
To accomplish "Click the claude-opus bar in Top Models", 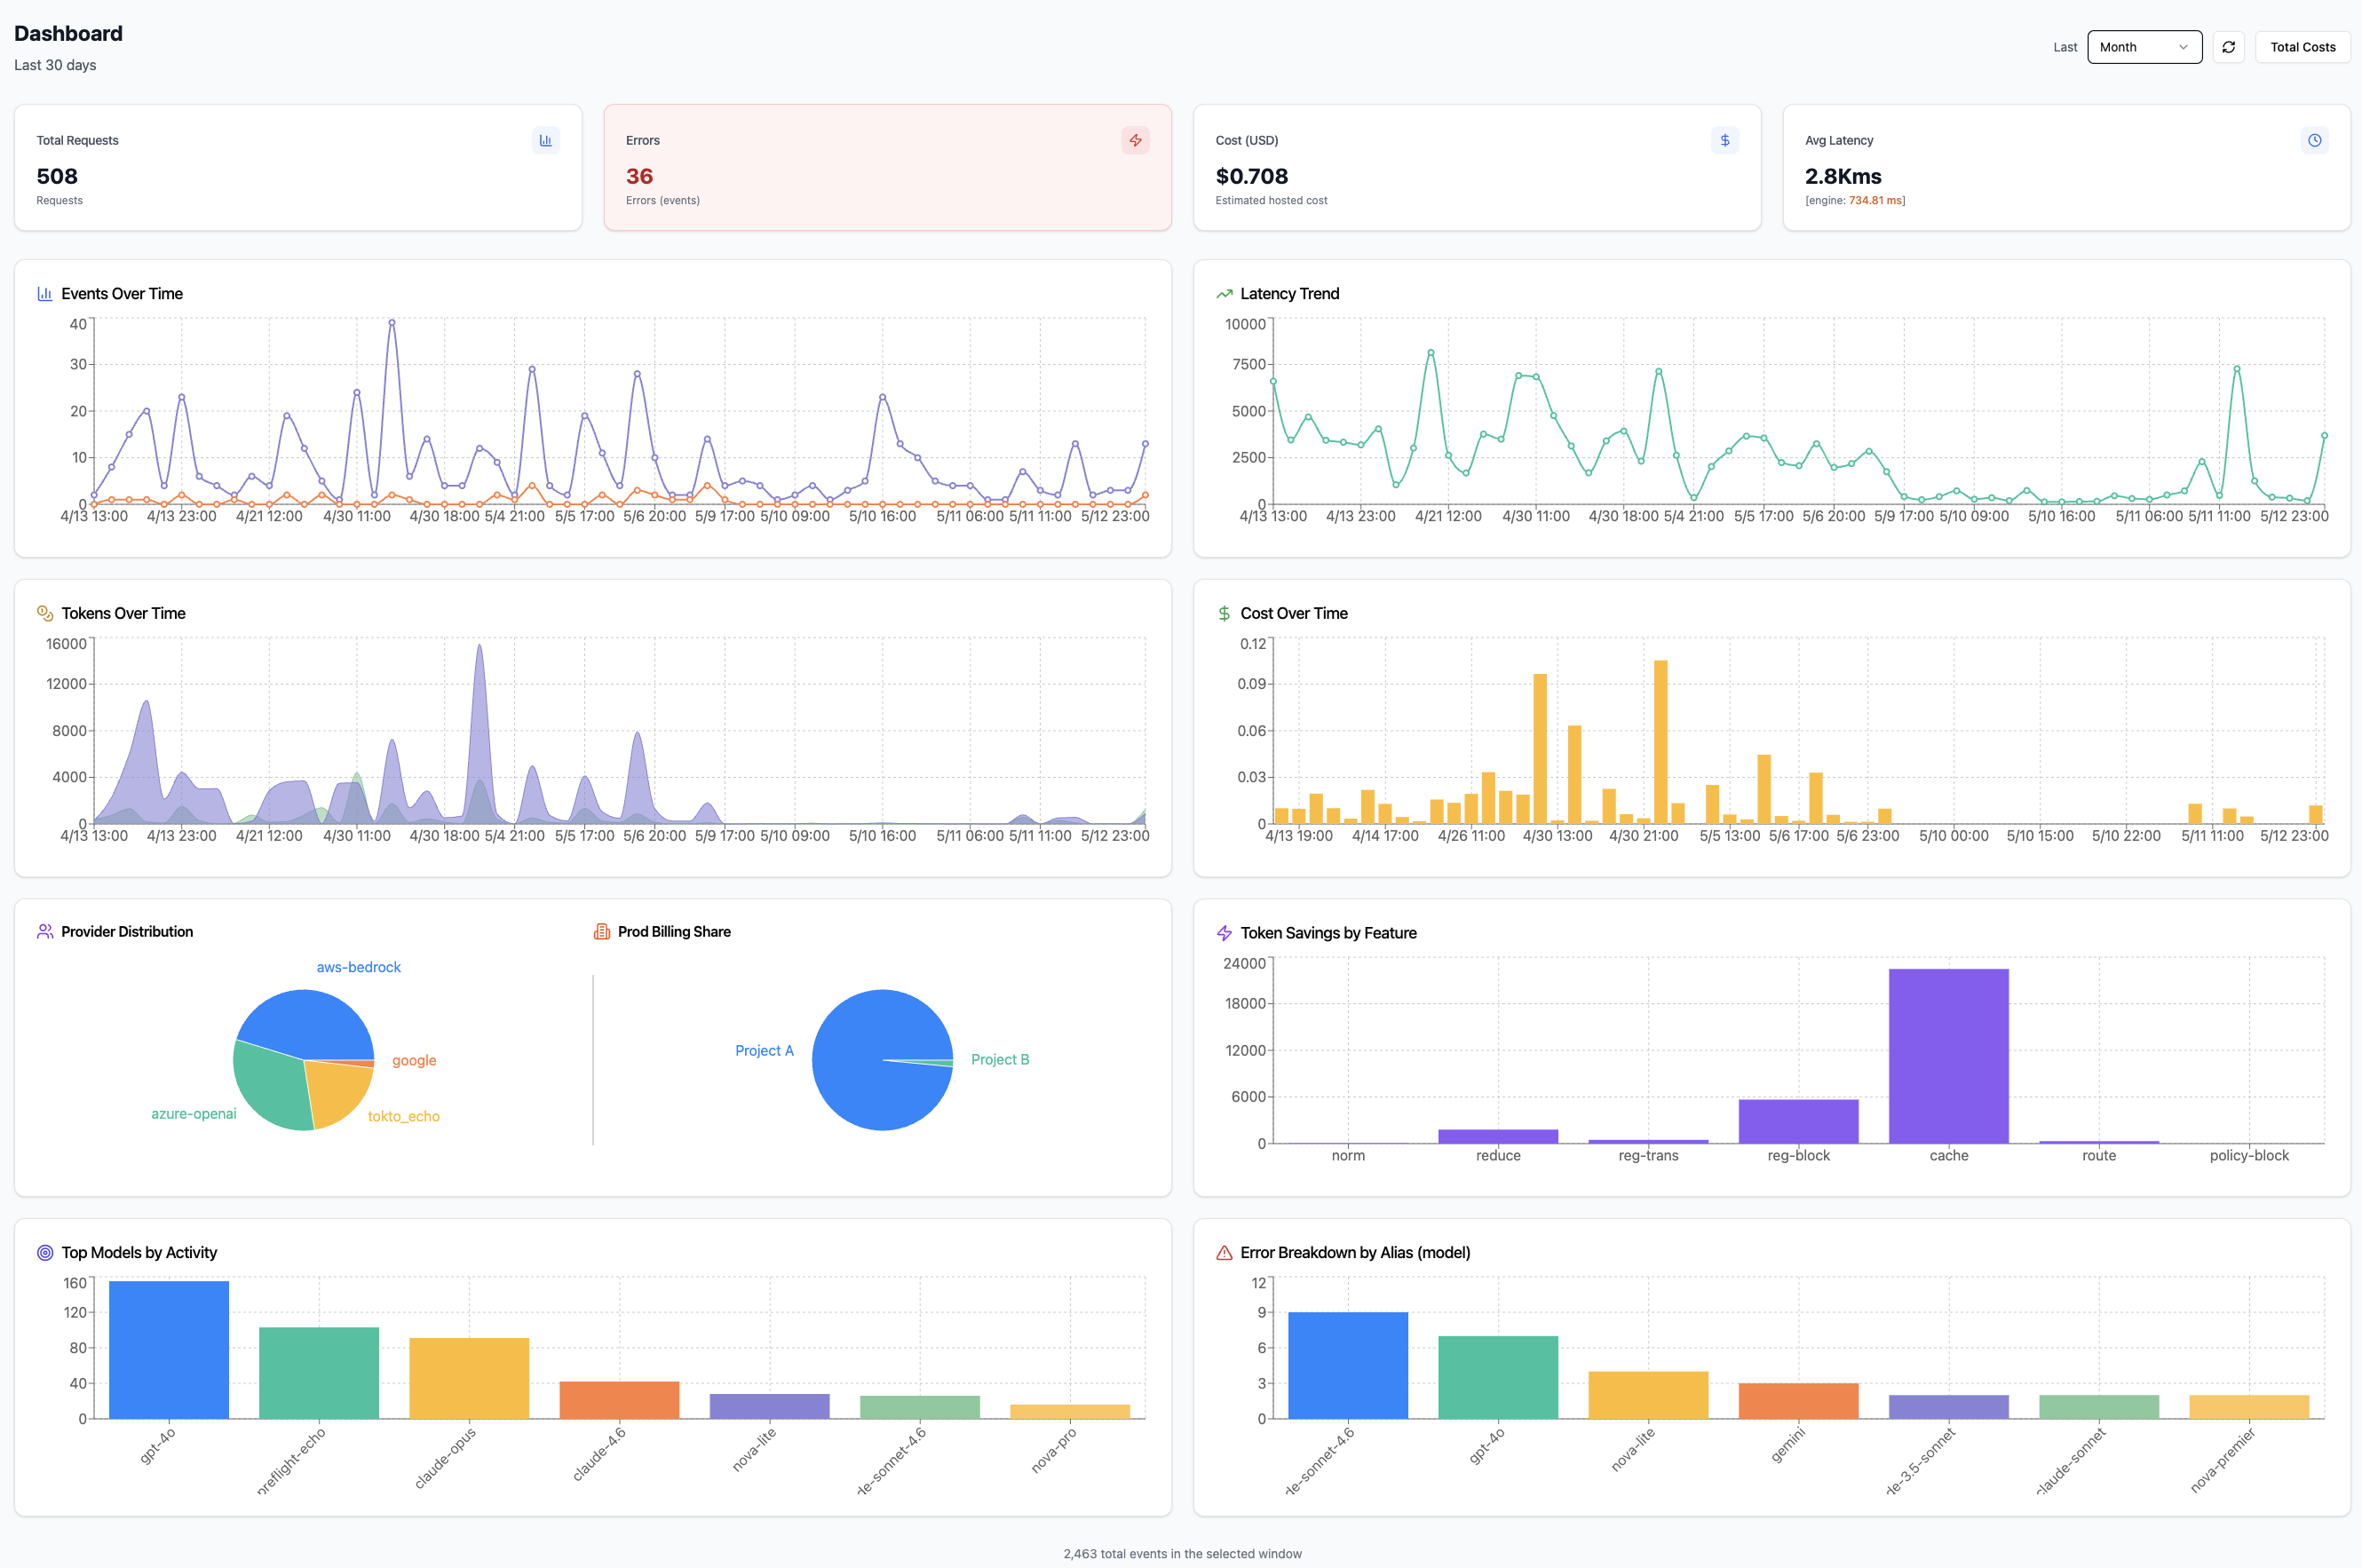I will (469, 1378).
